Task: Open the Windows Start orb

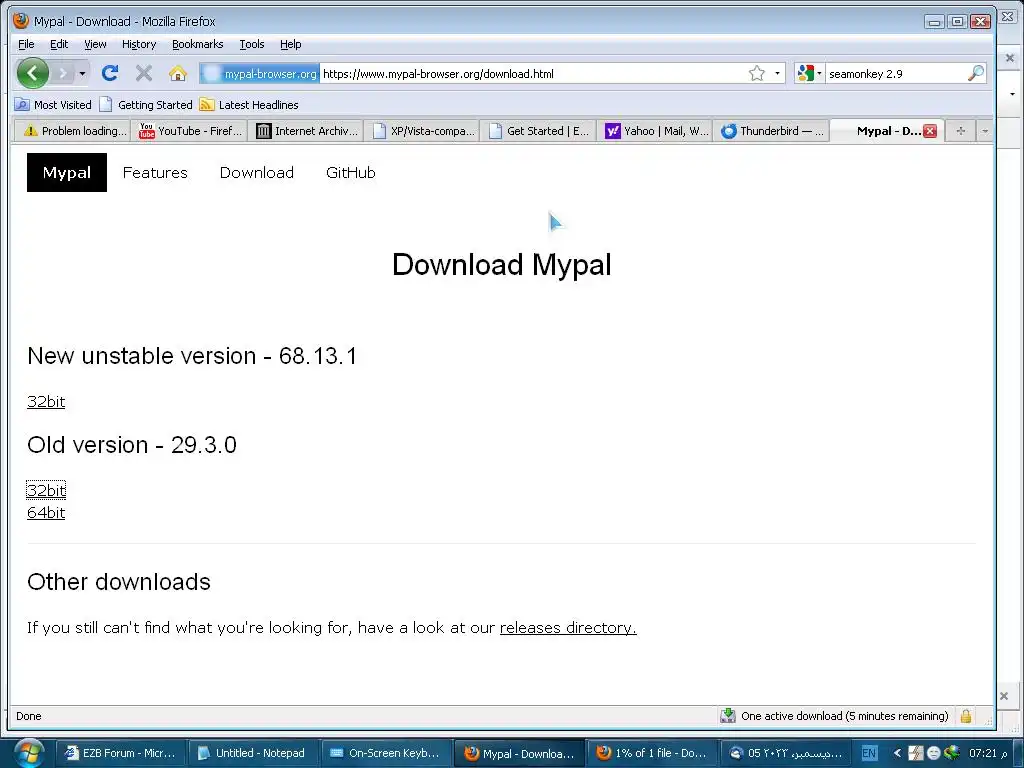Action: click(29, 752)
